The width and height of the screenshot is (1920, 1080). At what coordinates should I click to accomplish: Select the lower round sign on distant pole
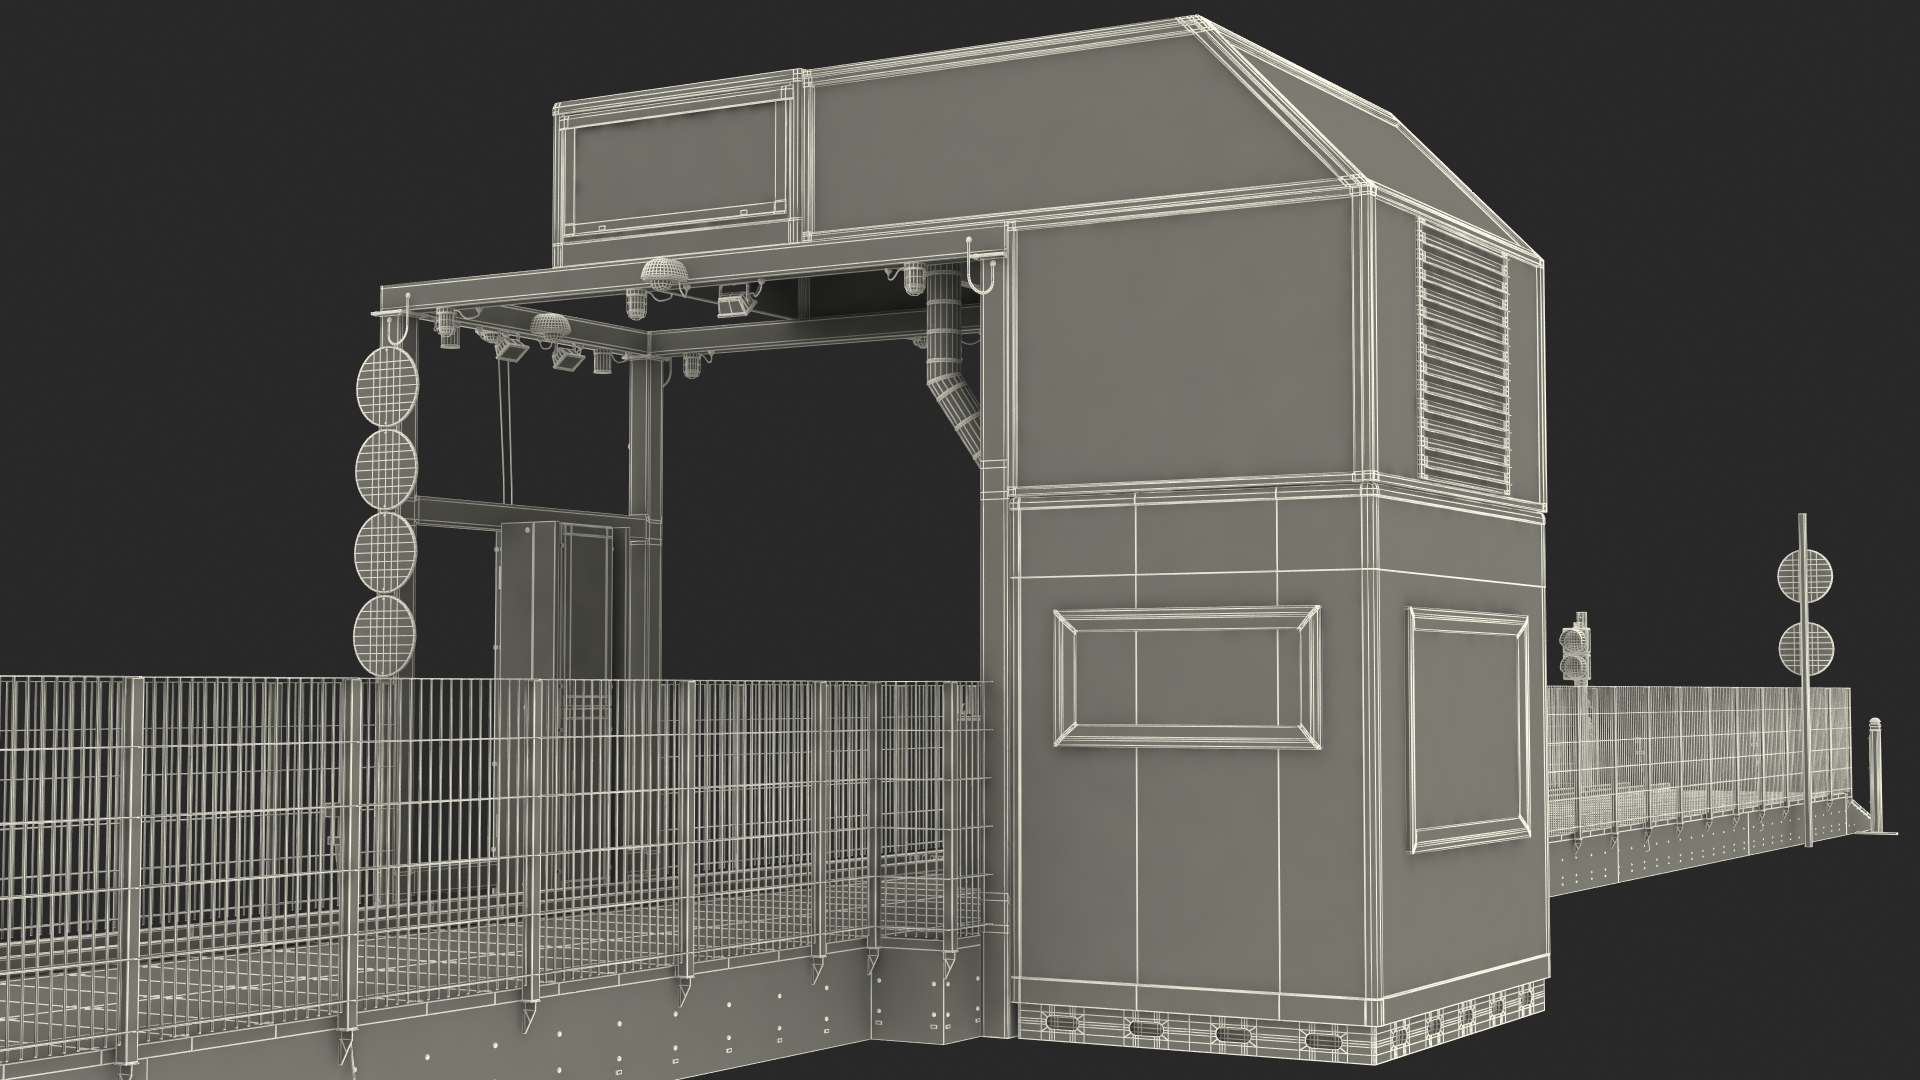[1805, 647]
